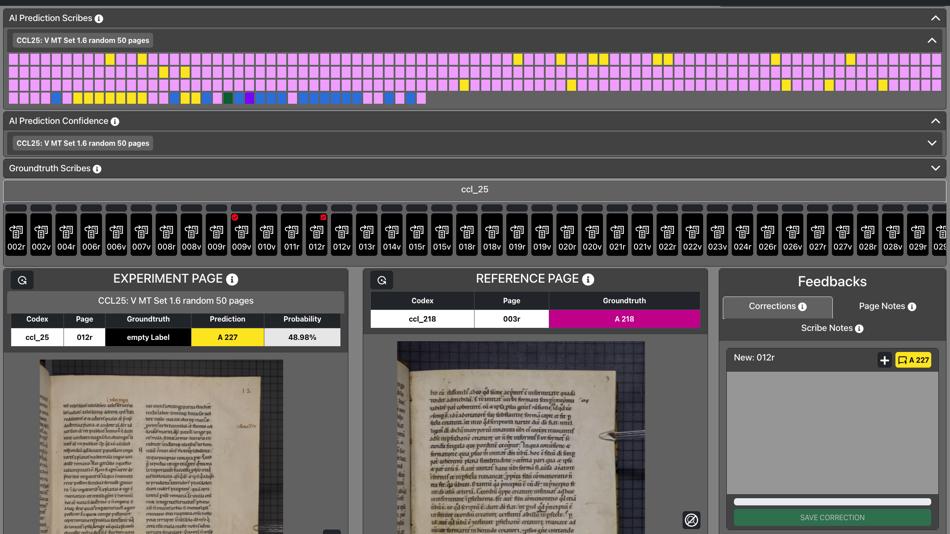
Task: Click the plus icon in New: 012r correction
Action: pyautogui.click(x=884, y=360)
